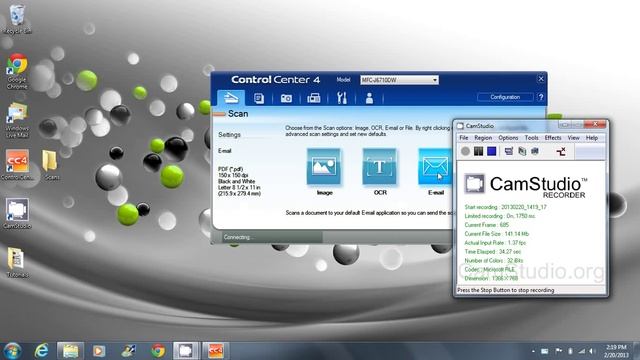Show hidden system tray icons

[533, 351]
